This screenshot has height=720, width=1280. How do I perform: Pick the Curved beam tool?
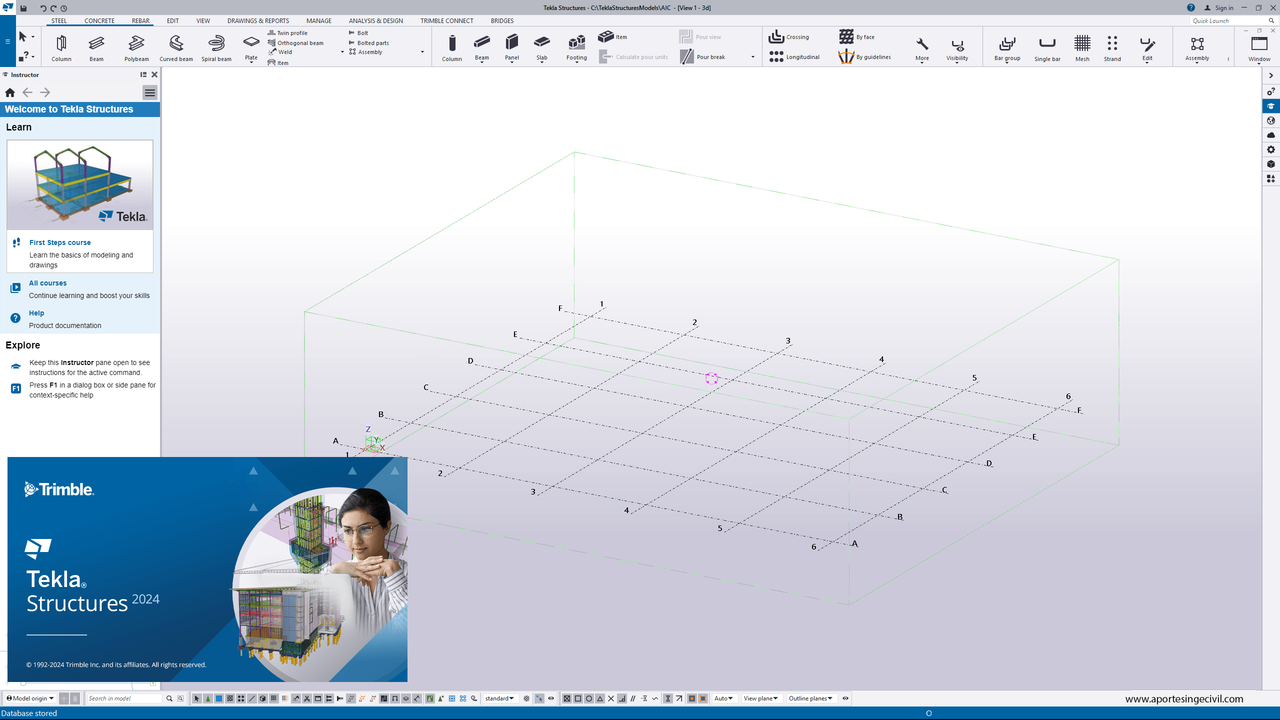176,47
